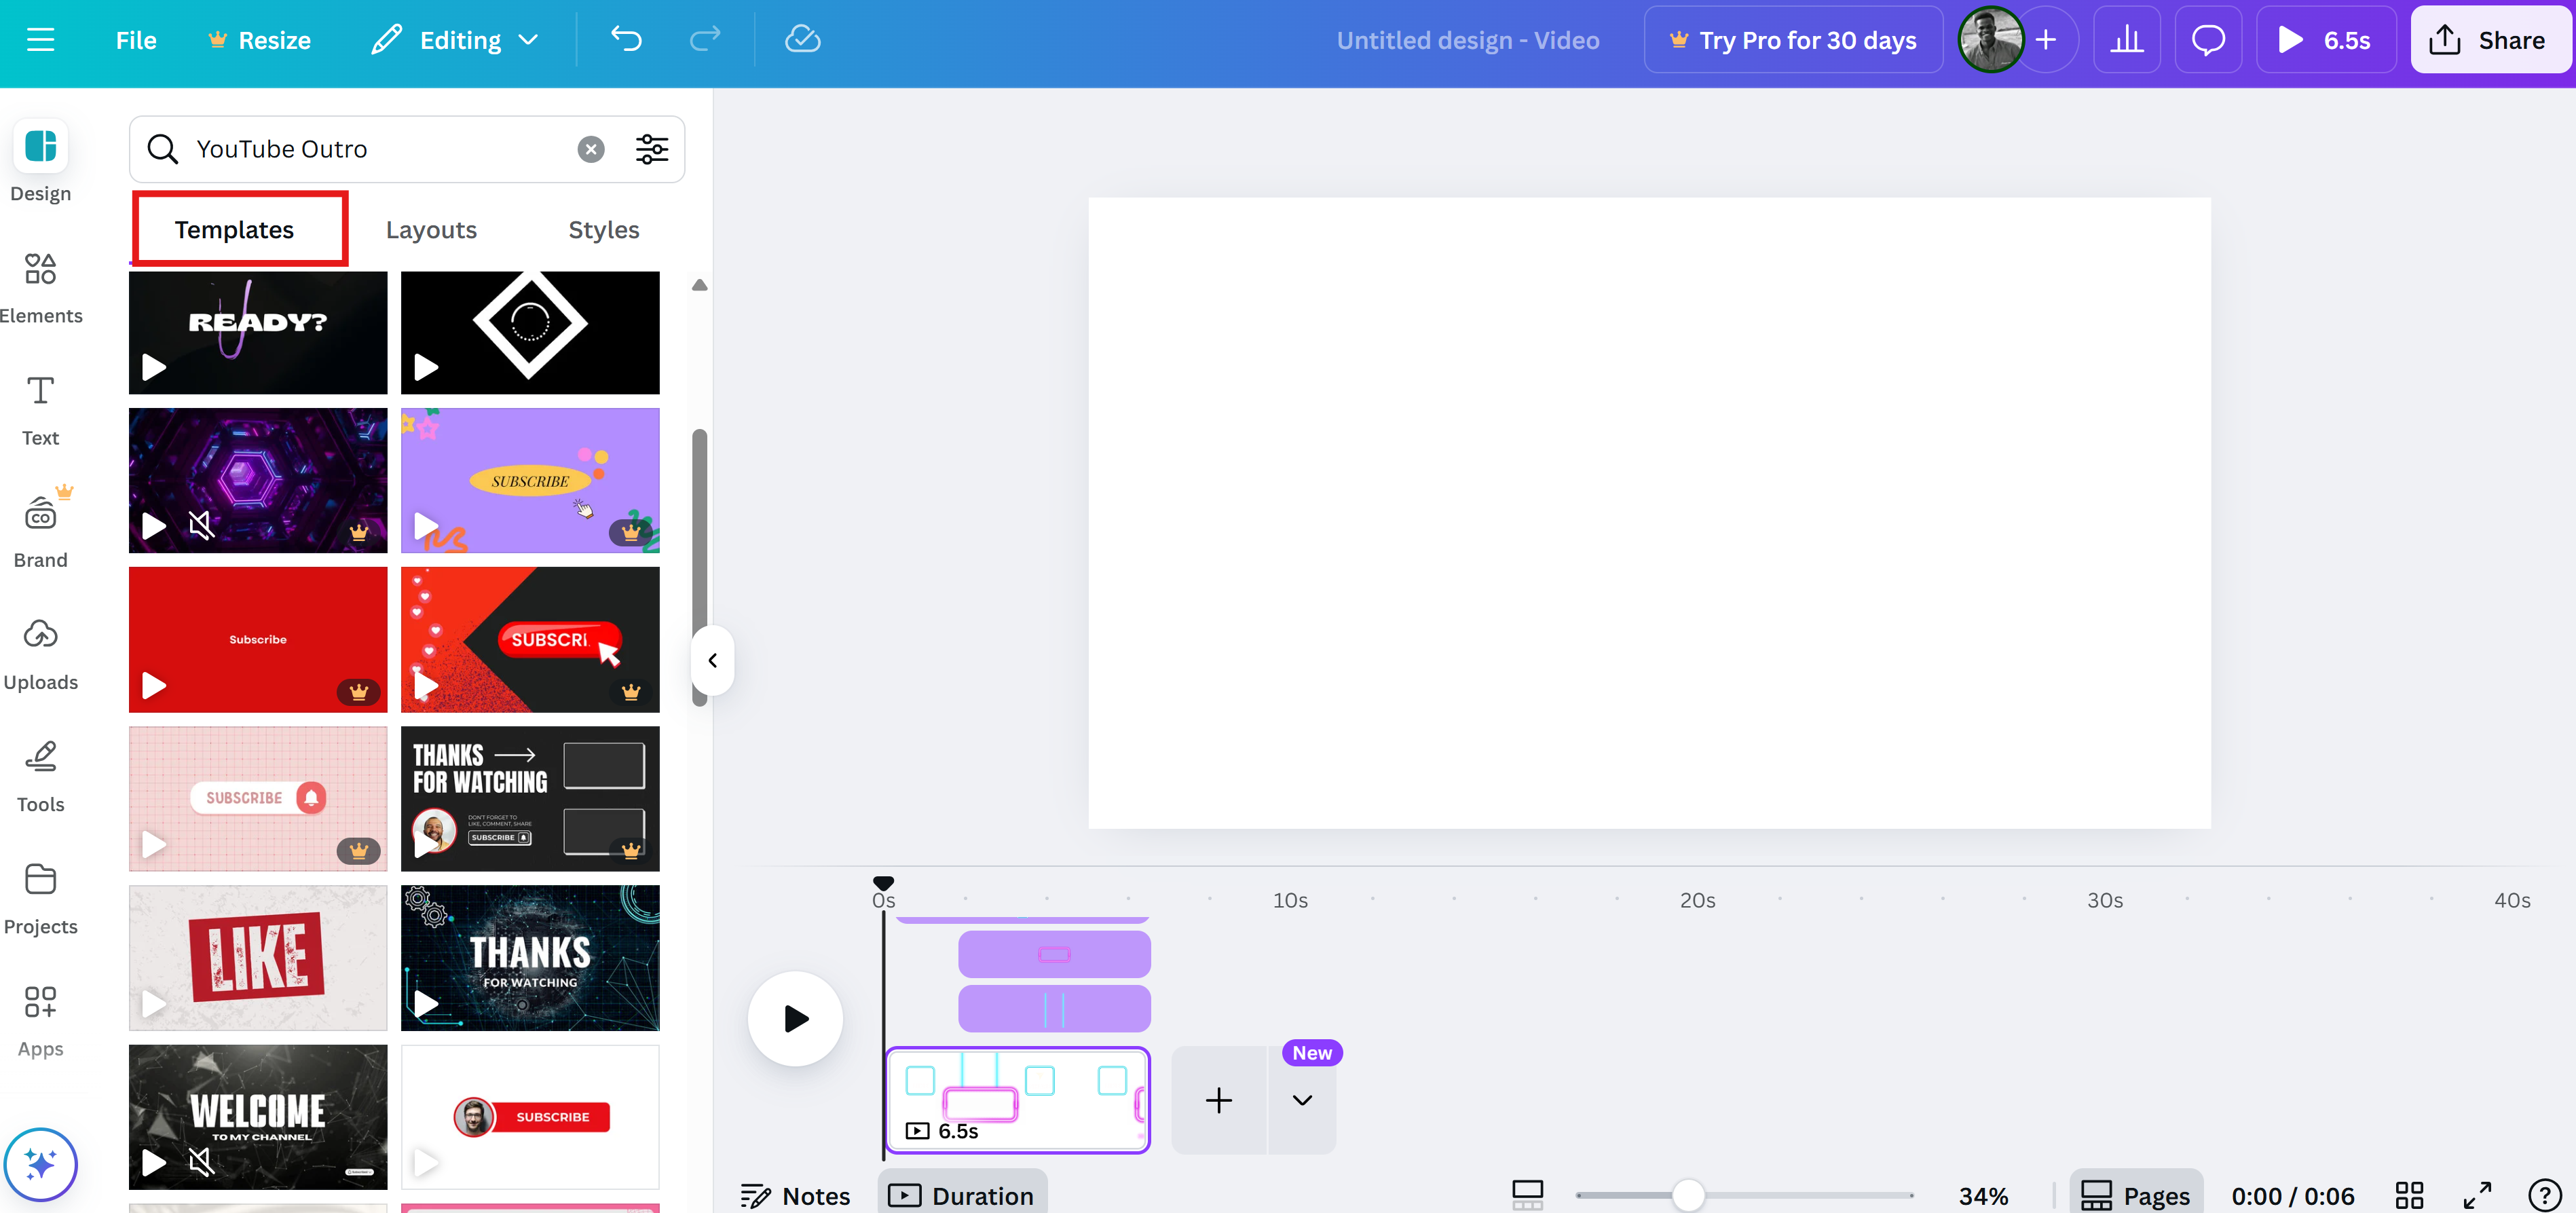
Task: Clear the YouTube Outro search query
Action: tap(591, 148)
